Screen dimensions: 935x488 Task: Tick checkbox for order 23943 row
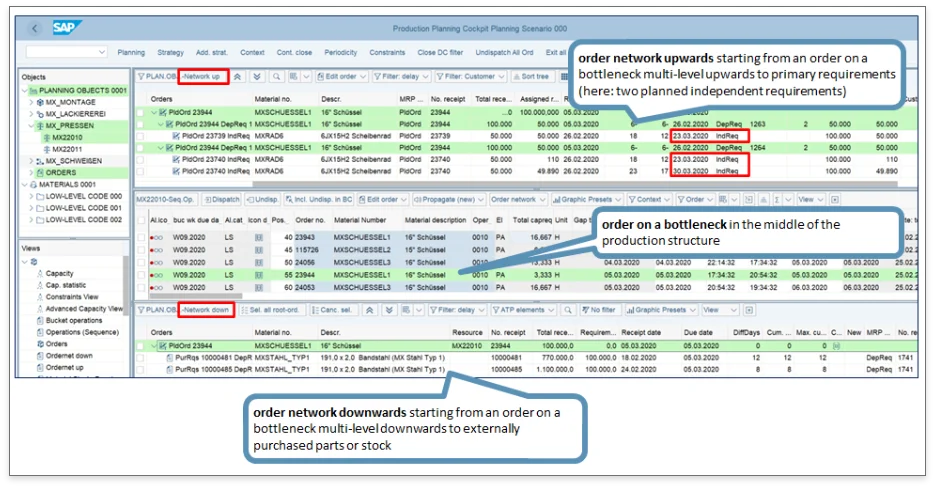click(x=141, y=237)
